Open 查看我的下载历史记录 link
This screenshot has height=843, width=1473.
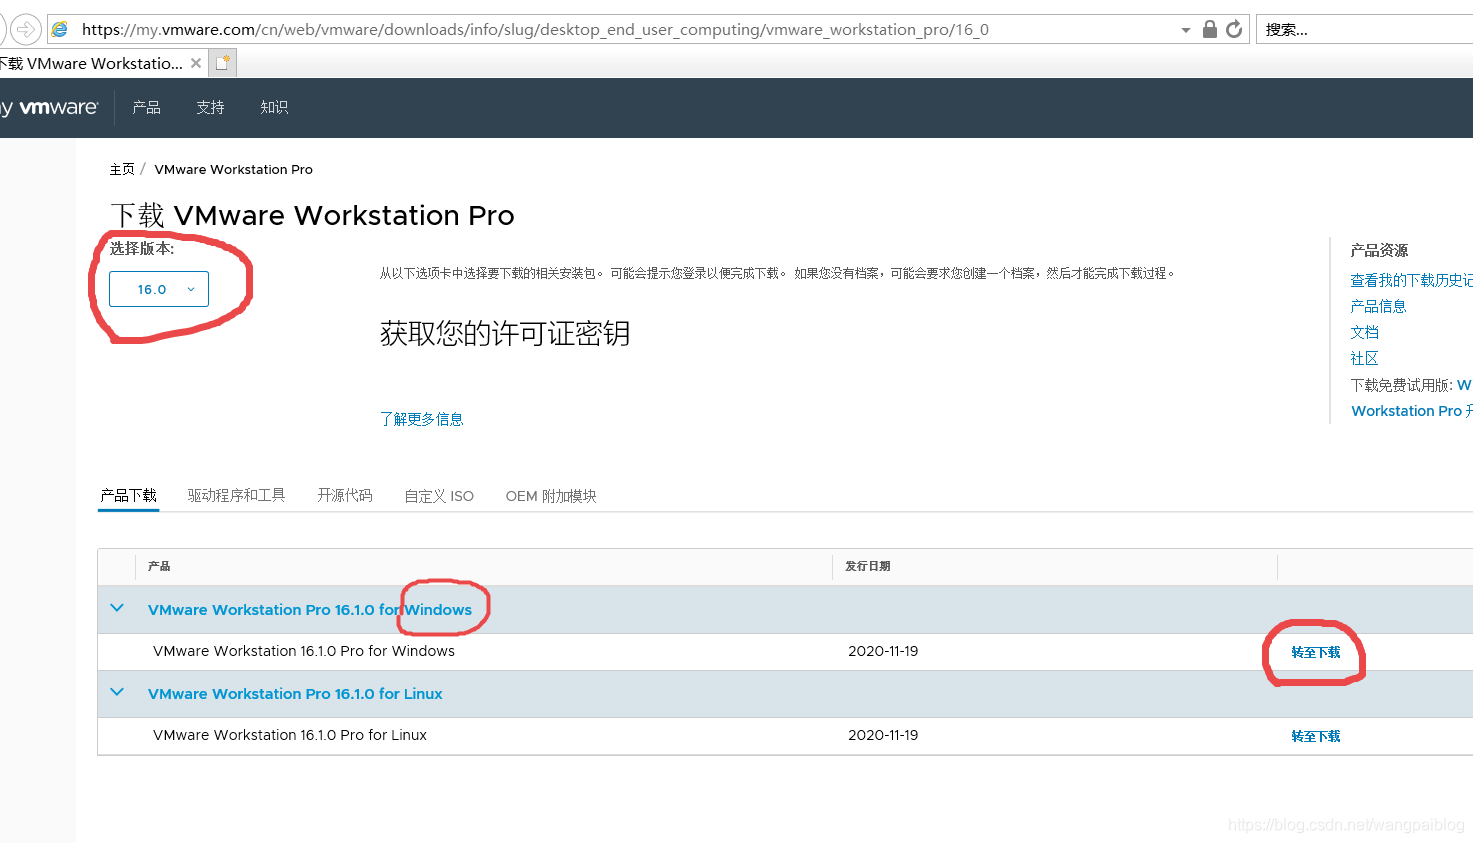(x=1411, y=280)
